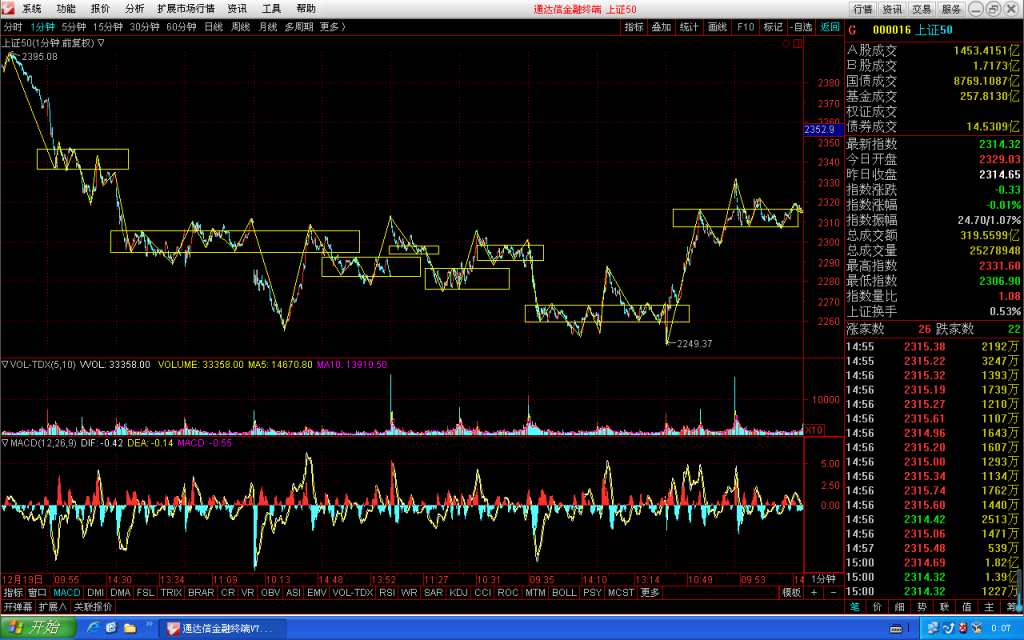Screen dimensions: 1024x640
Task: Click the 返回 button
Action: pos(829,27)
